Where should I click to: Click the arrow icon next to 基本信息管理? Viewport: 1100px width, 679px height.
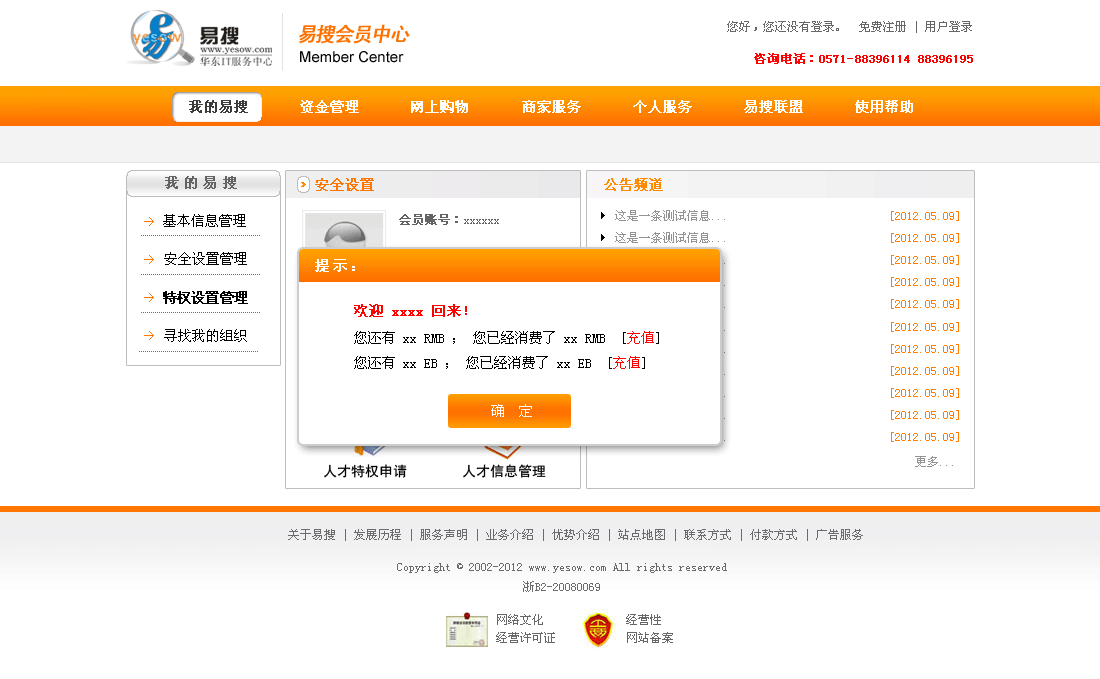point(149,222)
